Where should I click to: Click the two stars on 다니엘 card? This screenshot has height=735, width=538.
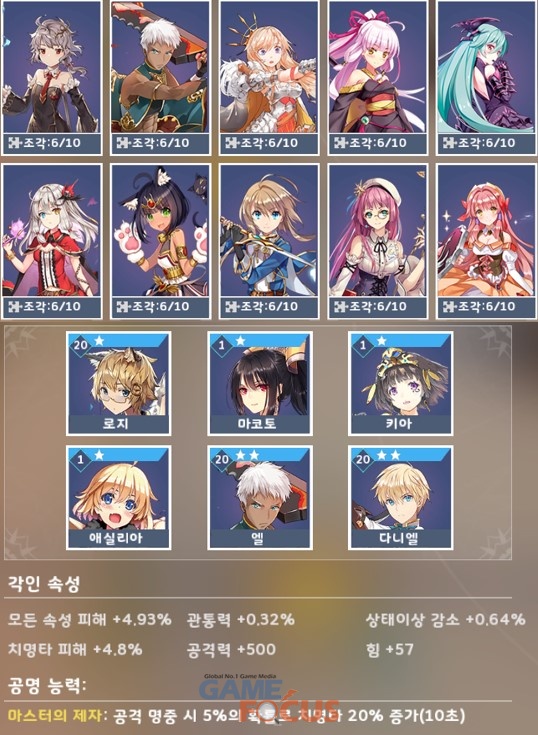click(x=388, y=455)
